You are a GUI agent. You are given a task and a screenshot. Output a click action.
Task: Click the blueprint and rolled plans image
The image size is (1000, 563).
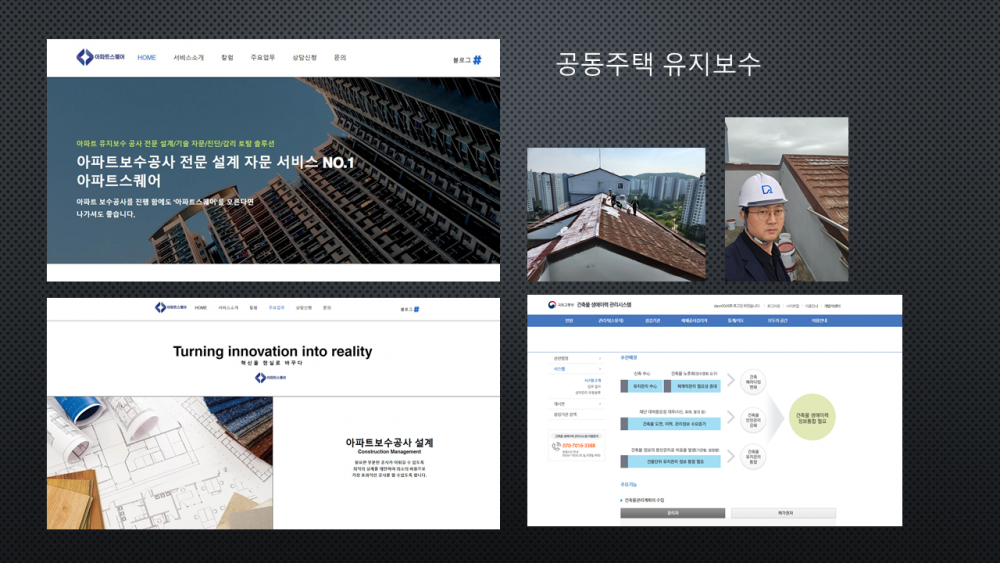[159, 463]
